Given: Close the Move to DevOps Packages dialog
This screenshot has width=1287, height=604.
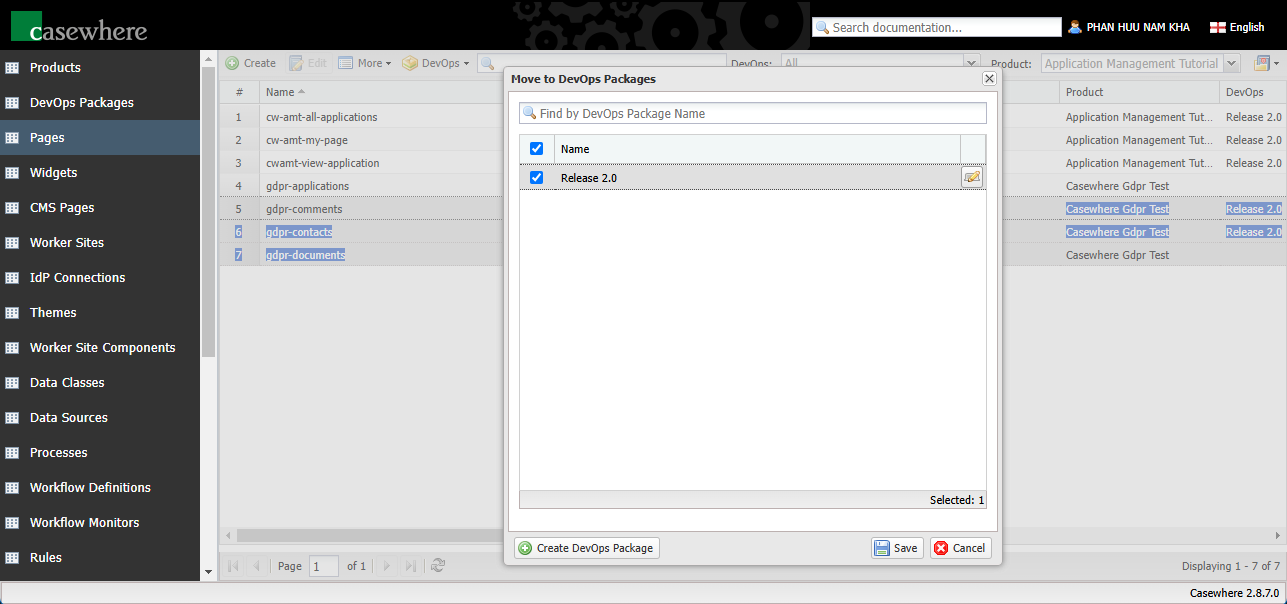Looking at the screenshot, I should (989, 78).
